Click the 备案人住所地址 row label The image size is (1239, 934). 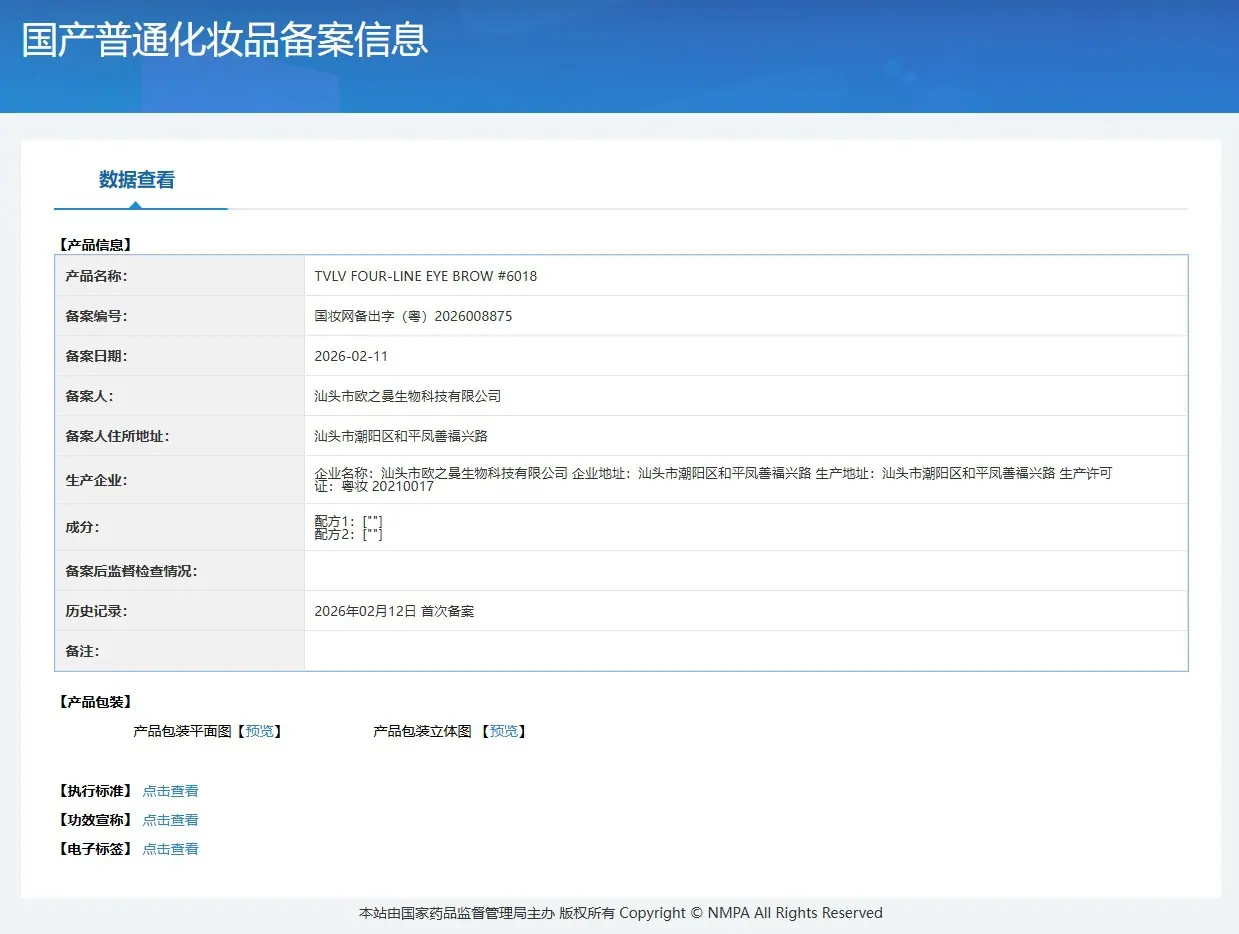pos(117,436)
